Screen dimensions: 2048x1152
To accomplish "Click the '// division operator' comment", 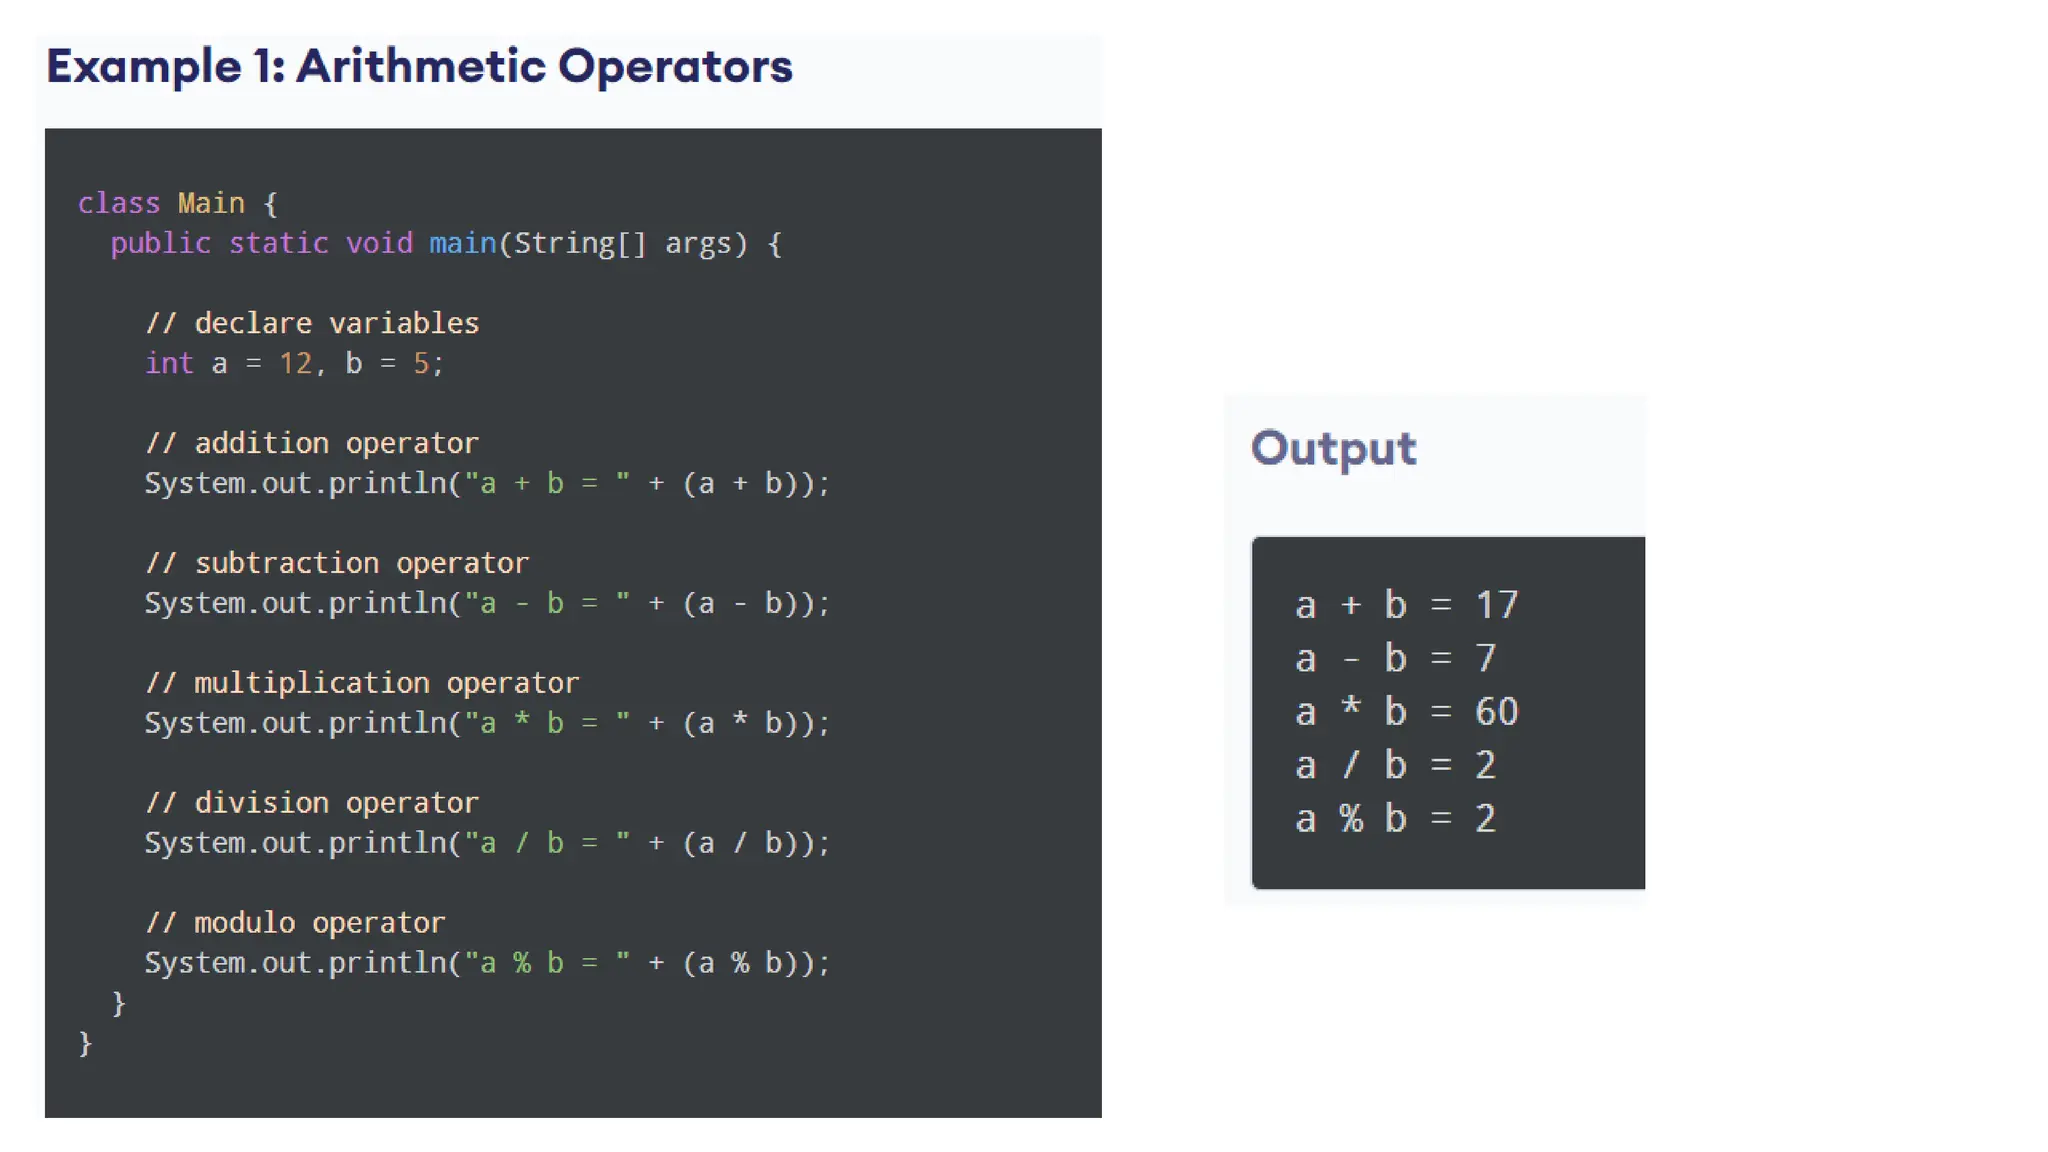I will [x=312, y=803].
